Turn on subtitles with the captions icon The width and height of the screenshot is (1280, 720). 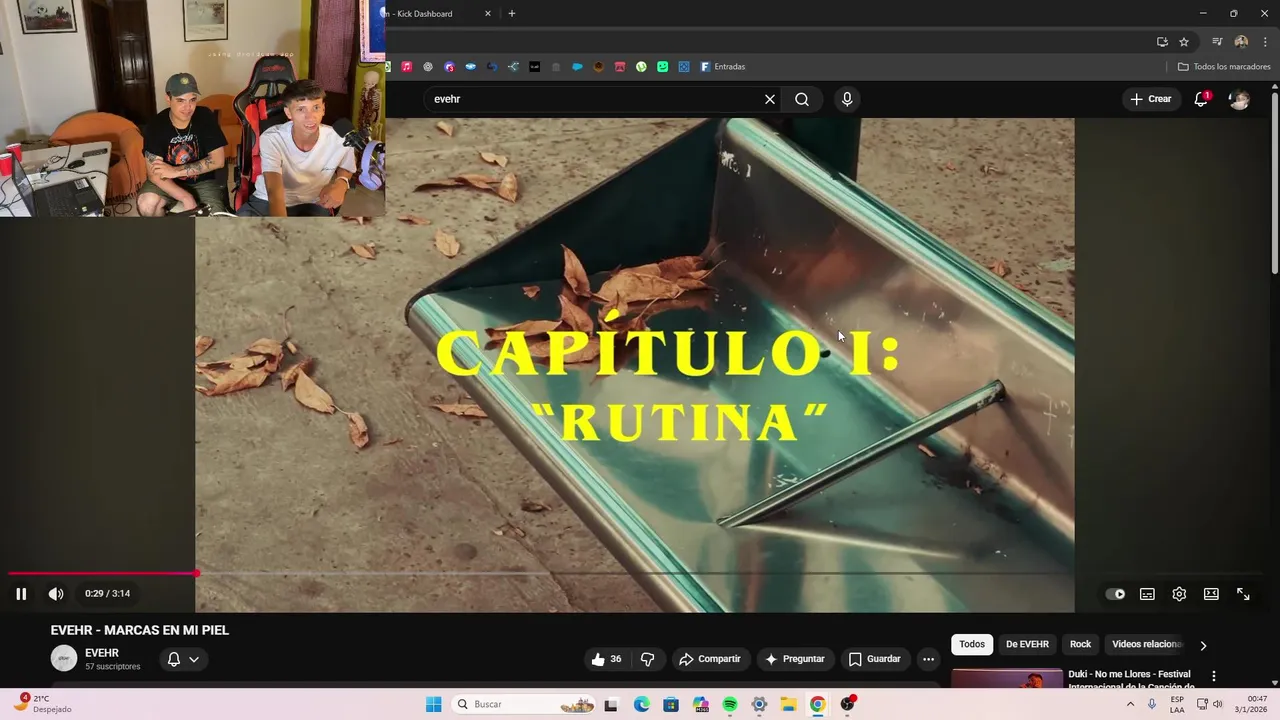tap(1147, 594)
